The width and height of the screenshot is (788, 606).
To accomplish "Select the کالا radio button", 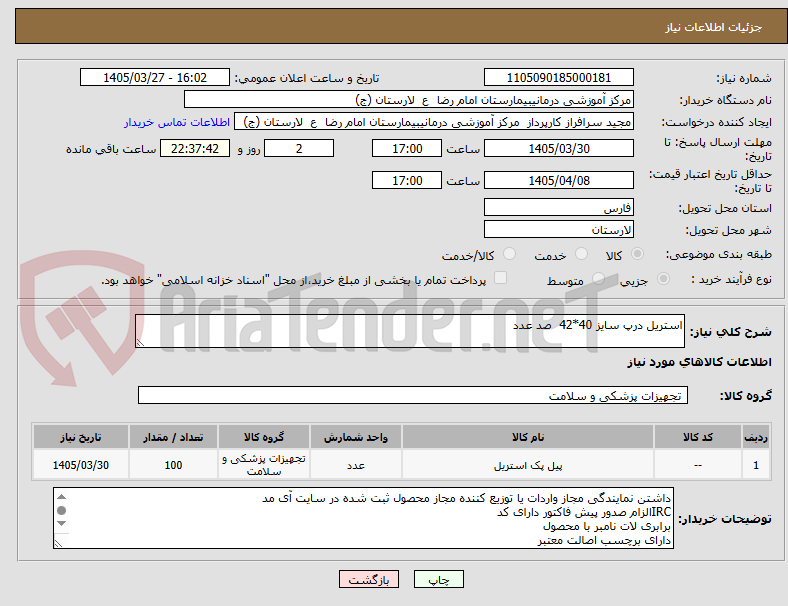I will point(637,254).
